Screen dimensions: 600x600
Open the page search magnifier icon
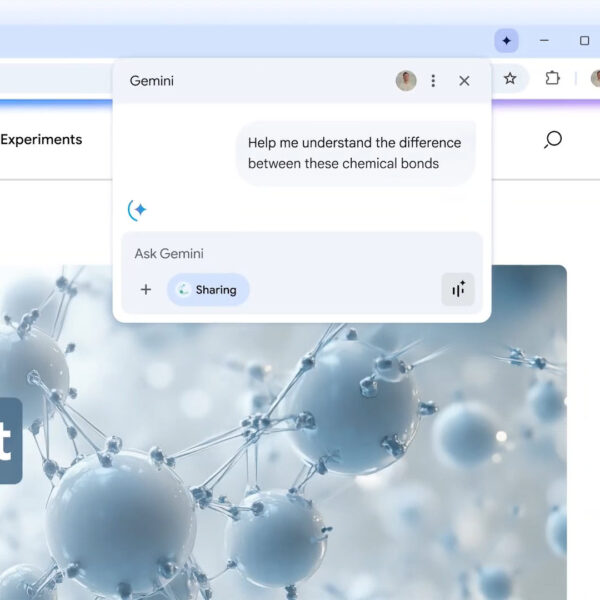point(553,139)
